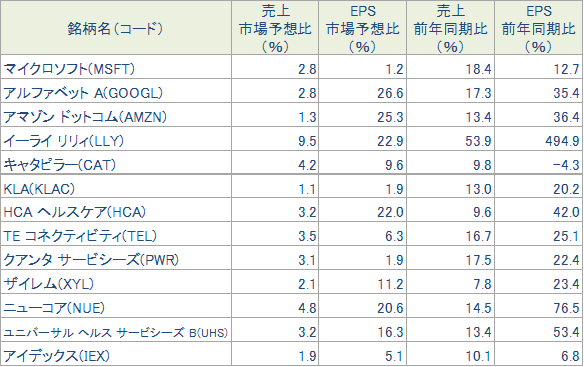Viewport: 584px width, 367px height.
Task: Select the アマゾン ドットコム(AMZN) cell
Action: pyautogui.click(x=85, y=117)
